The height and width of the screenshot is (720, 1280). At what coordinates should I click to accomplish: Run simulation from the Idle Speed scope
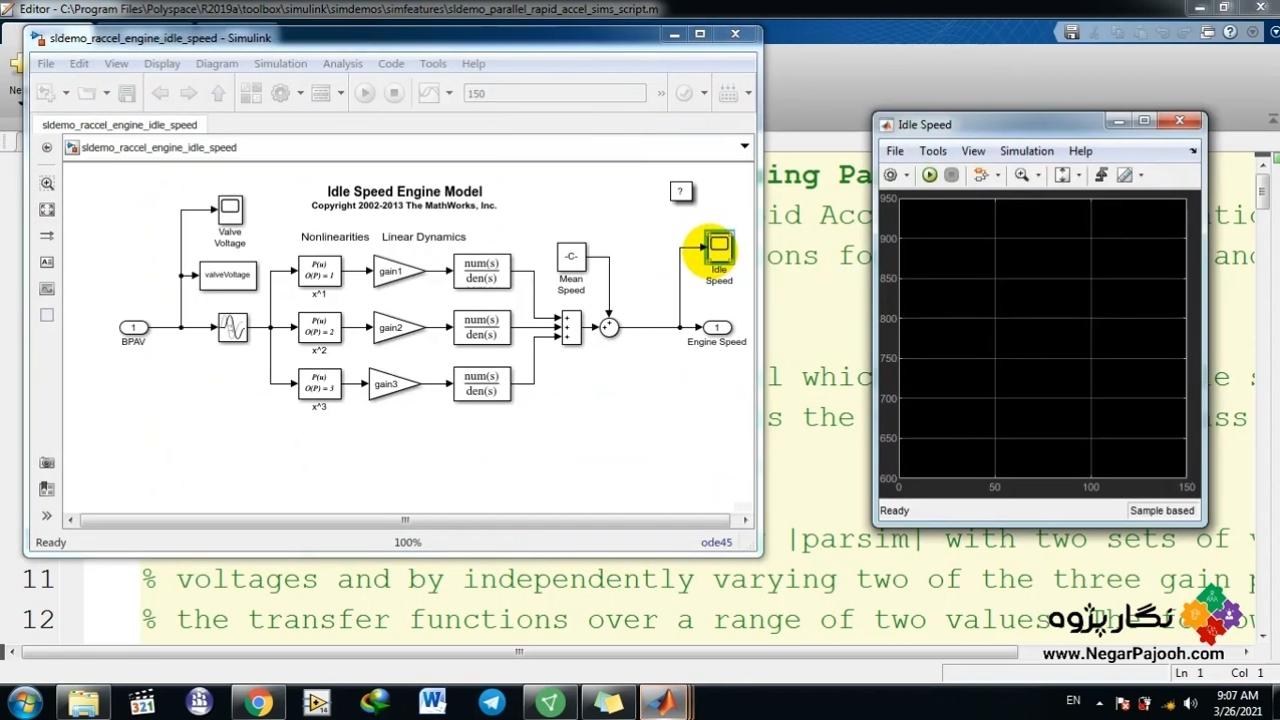pos(929,175)
